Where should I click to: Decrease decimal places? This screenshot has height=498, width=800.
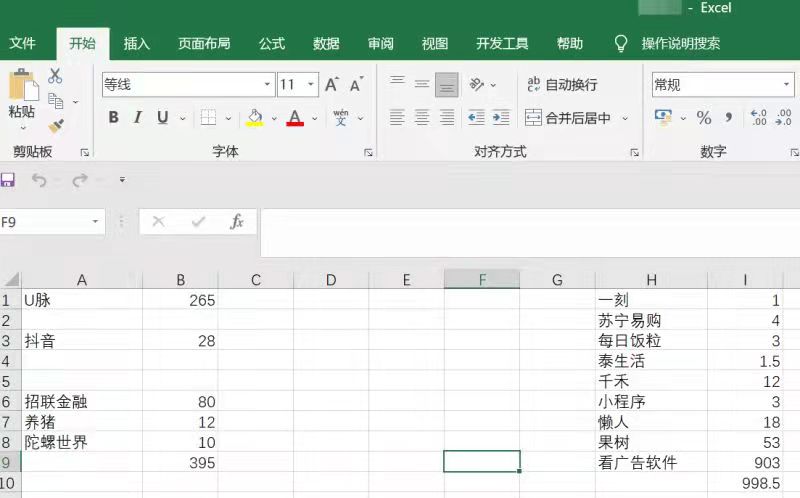[783, 118]
